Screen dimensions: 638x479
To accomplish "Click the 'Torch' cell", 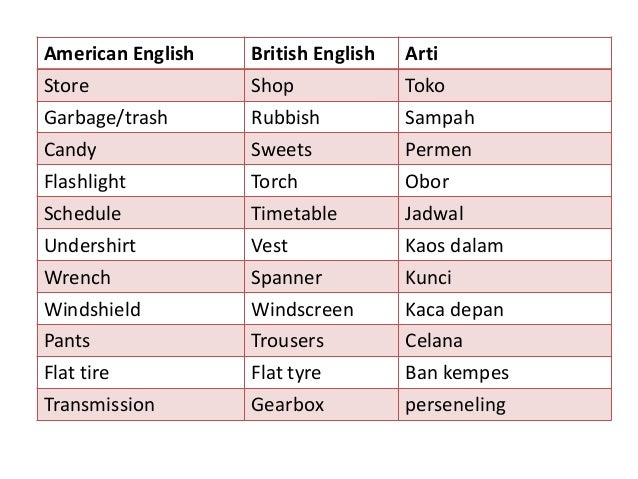I will tap(277, 181).
